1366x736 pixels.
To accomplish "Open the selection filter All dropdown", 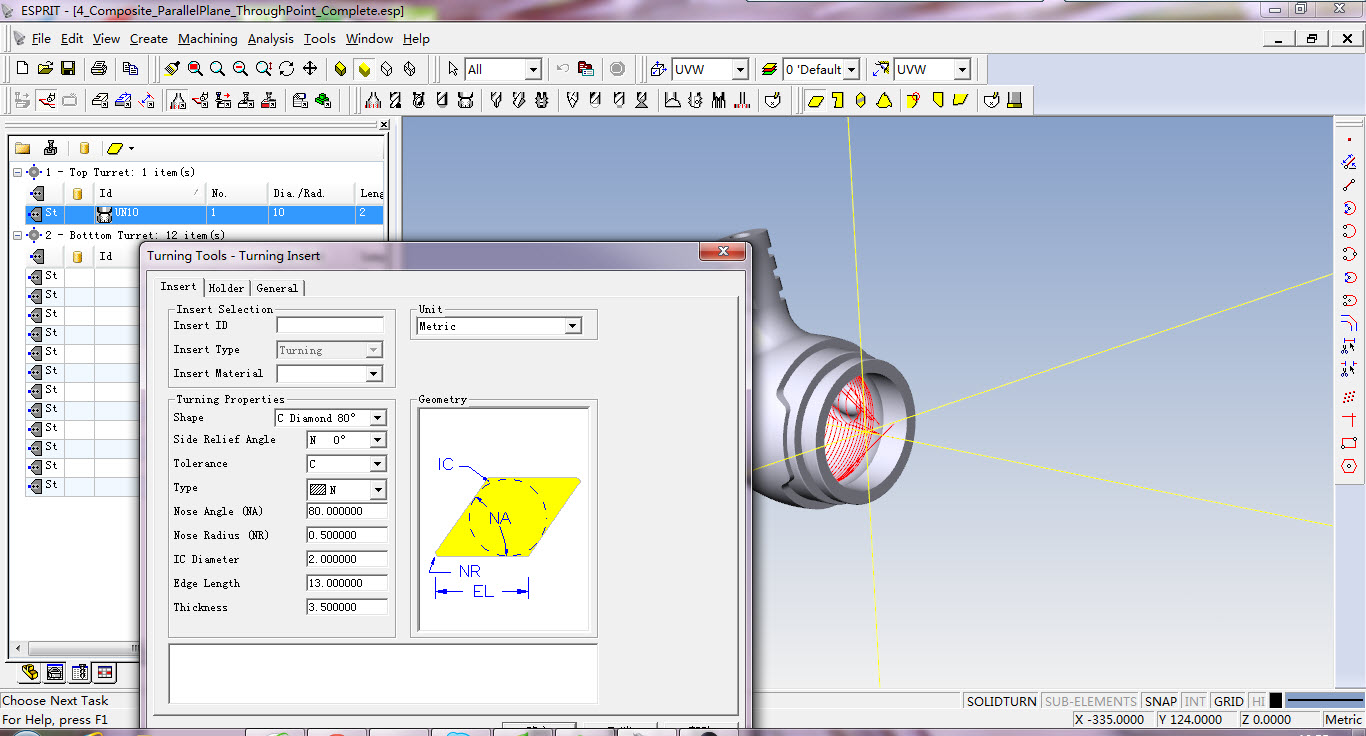I will click(533, 69).
